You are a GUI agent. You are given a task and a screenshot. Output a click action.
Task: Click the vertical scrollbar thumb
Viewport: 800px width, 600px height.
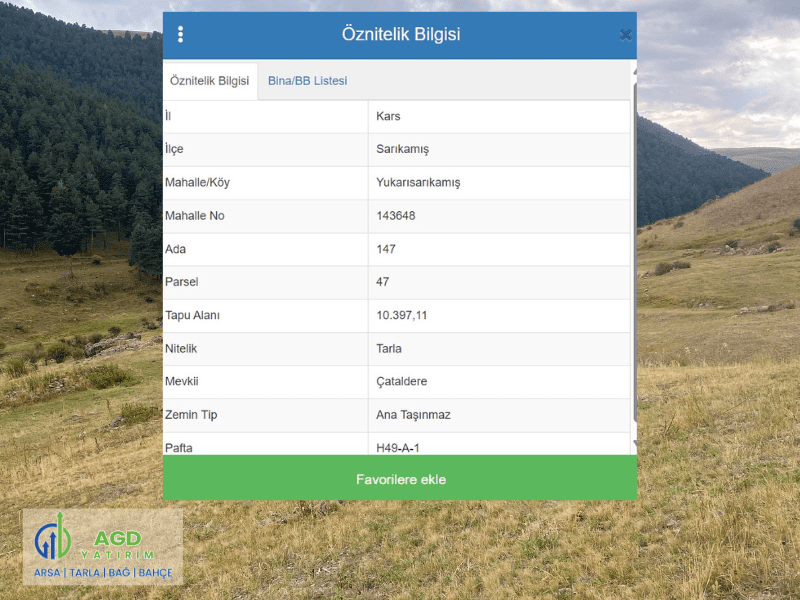(x=634, y=250)
